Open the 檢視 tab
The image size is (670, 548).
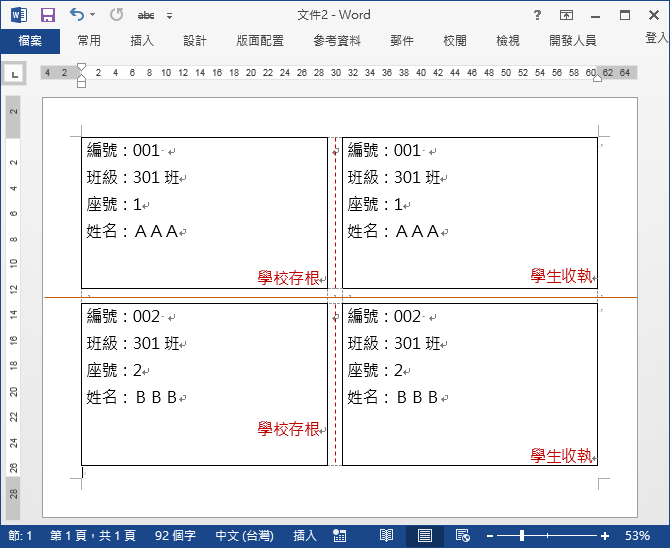point(508,41)
